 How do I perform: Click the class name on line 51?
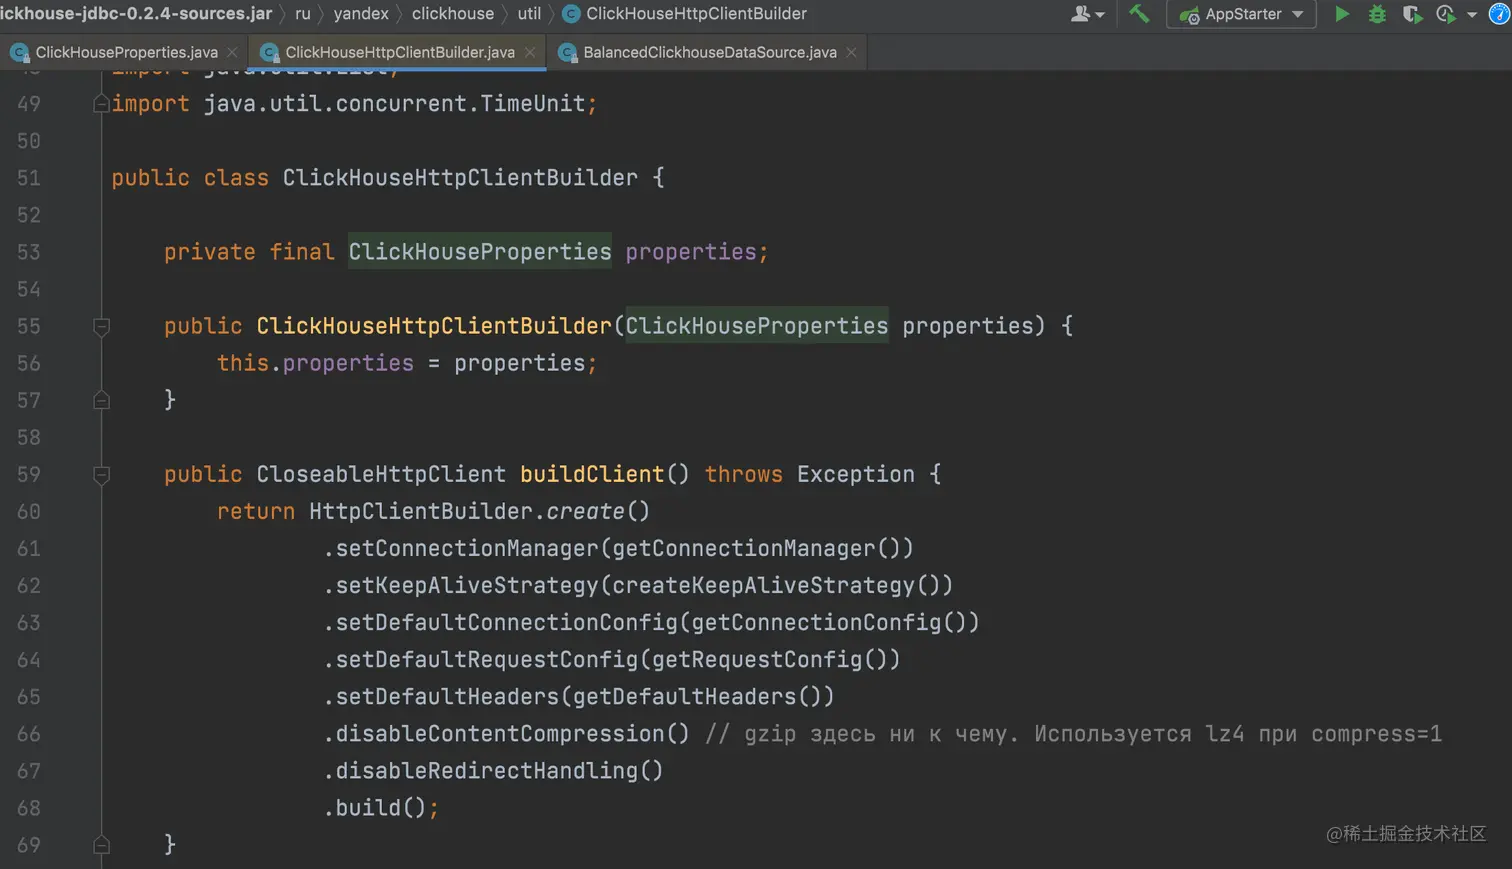tap(460, 178)
